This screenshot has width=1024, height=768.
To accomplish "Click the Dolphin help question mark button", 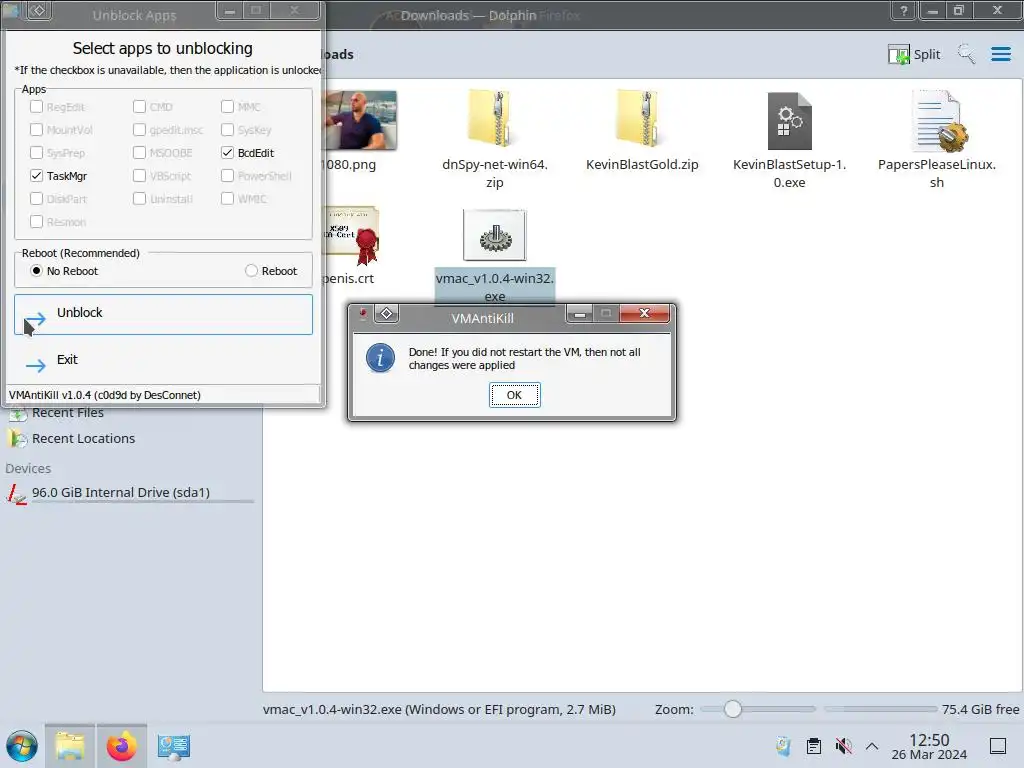I will (x=903, y=10).
